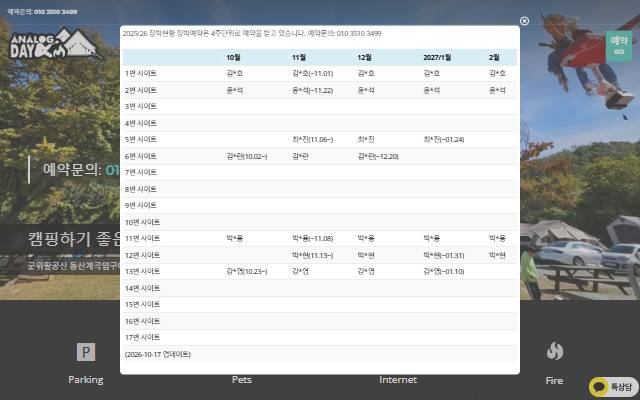The width and height of the screenshot is (640, 400).
Task: Click the 11월 cell of site 13
Action: pos(300,271)
